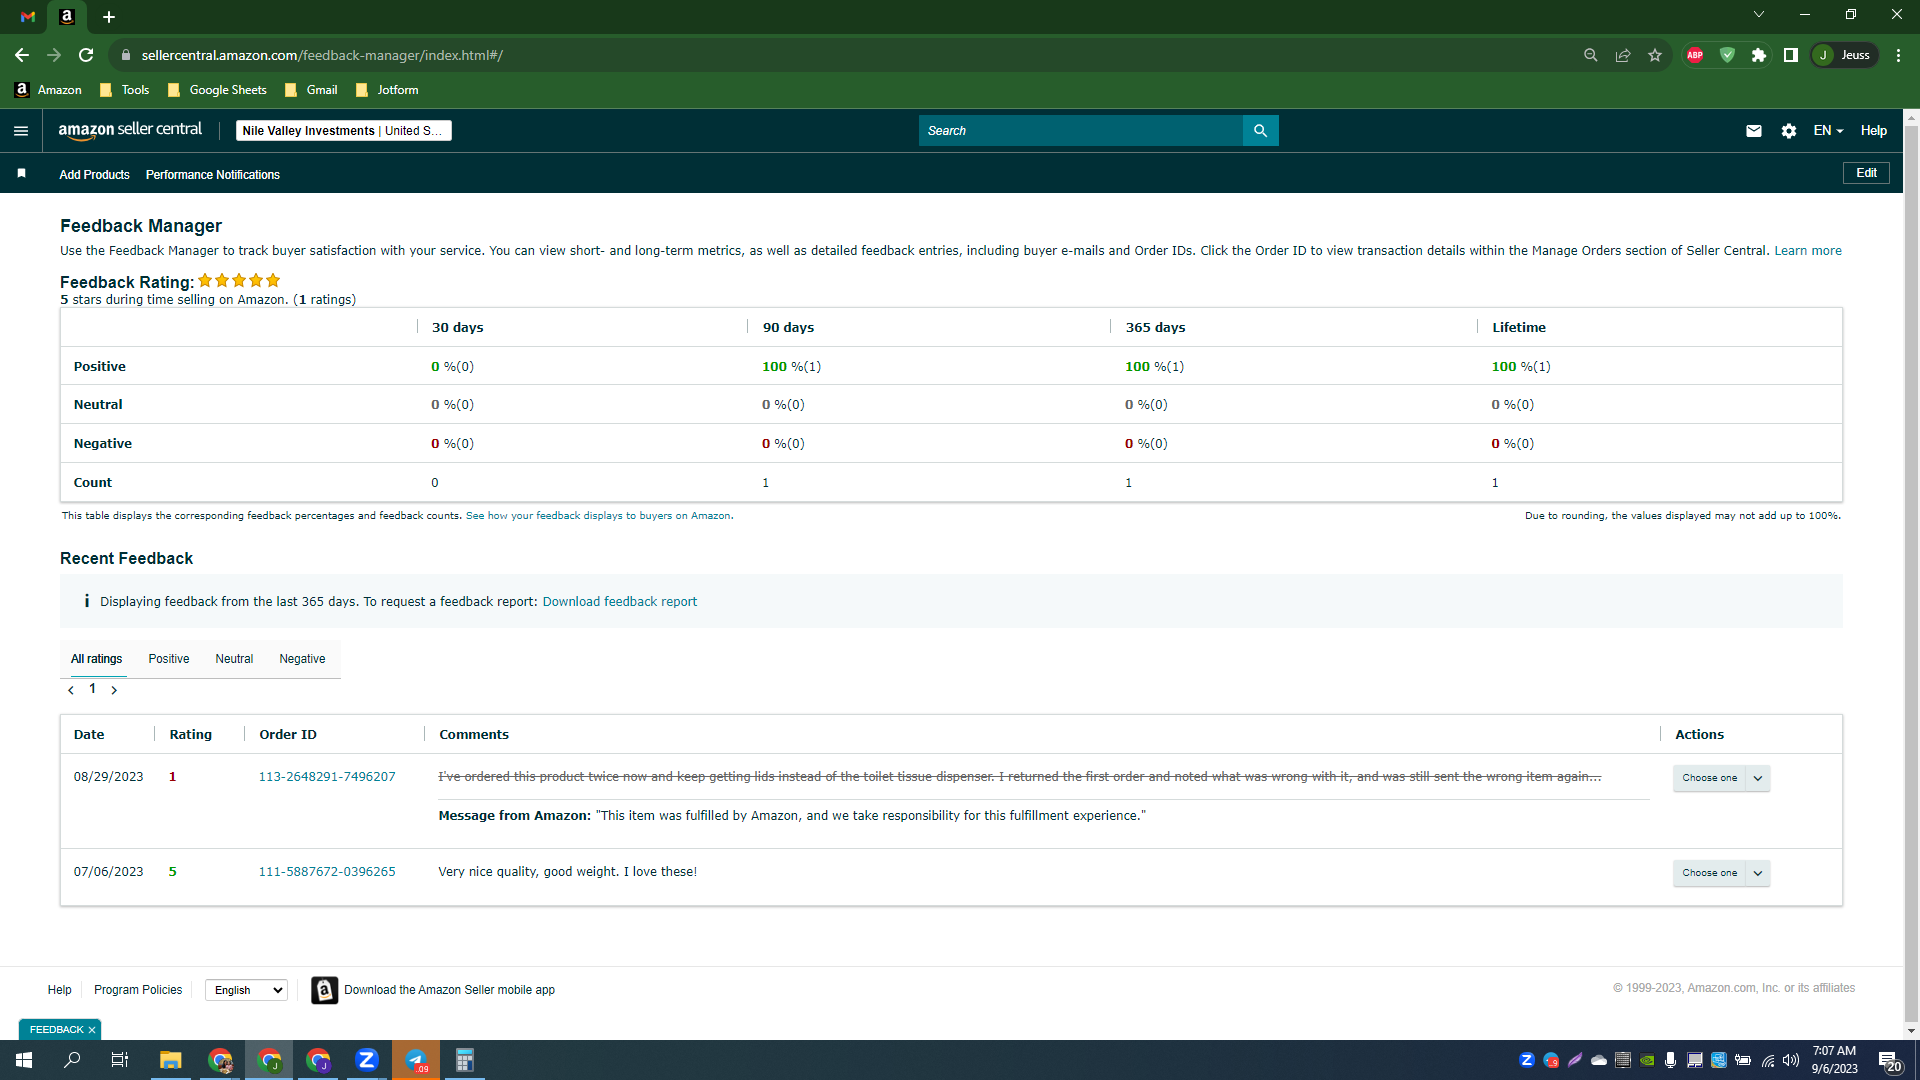Open 'See how your feedback displays' link
This screenshot has width=1920, height=1080.
coord(598,516)
